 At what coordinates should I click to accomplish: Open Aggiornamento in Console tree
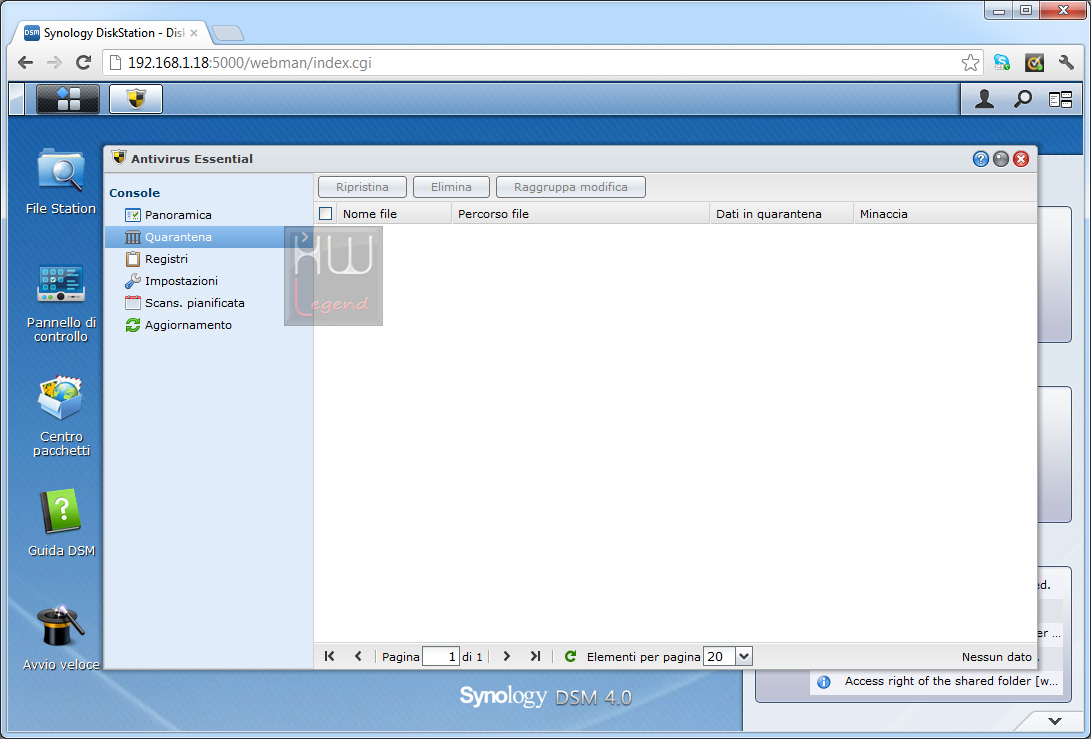point(178,325)
